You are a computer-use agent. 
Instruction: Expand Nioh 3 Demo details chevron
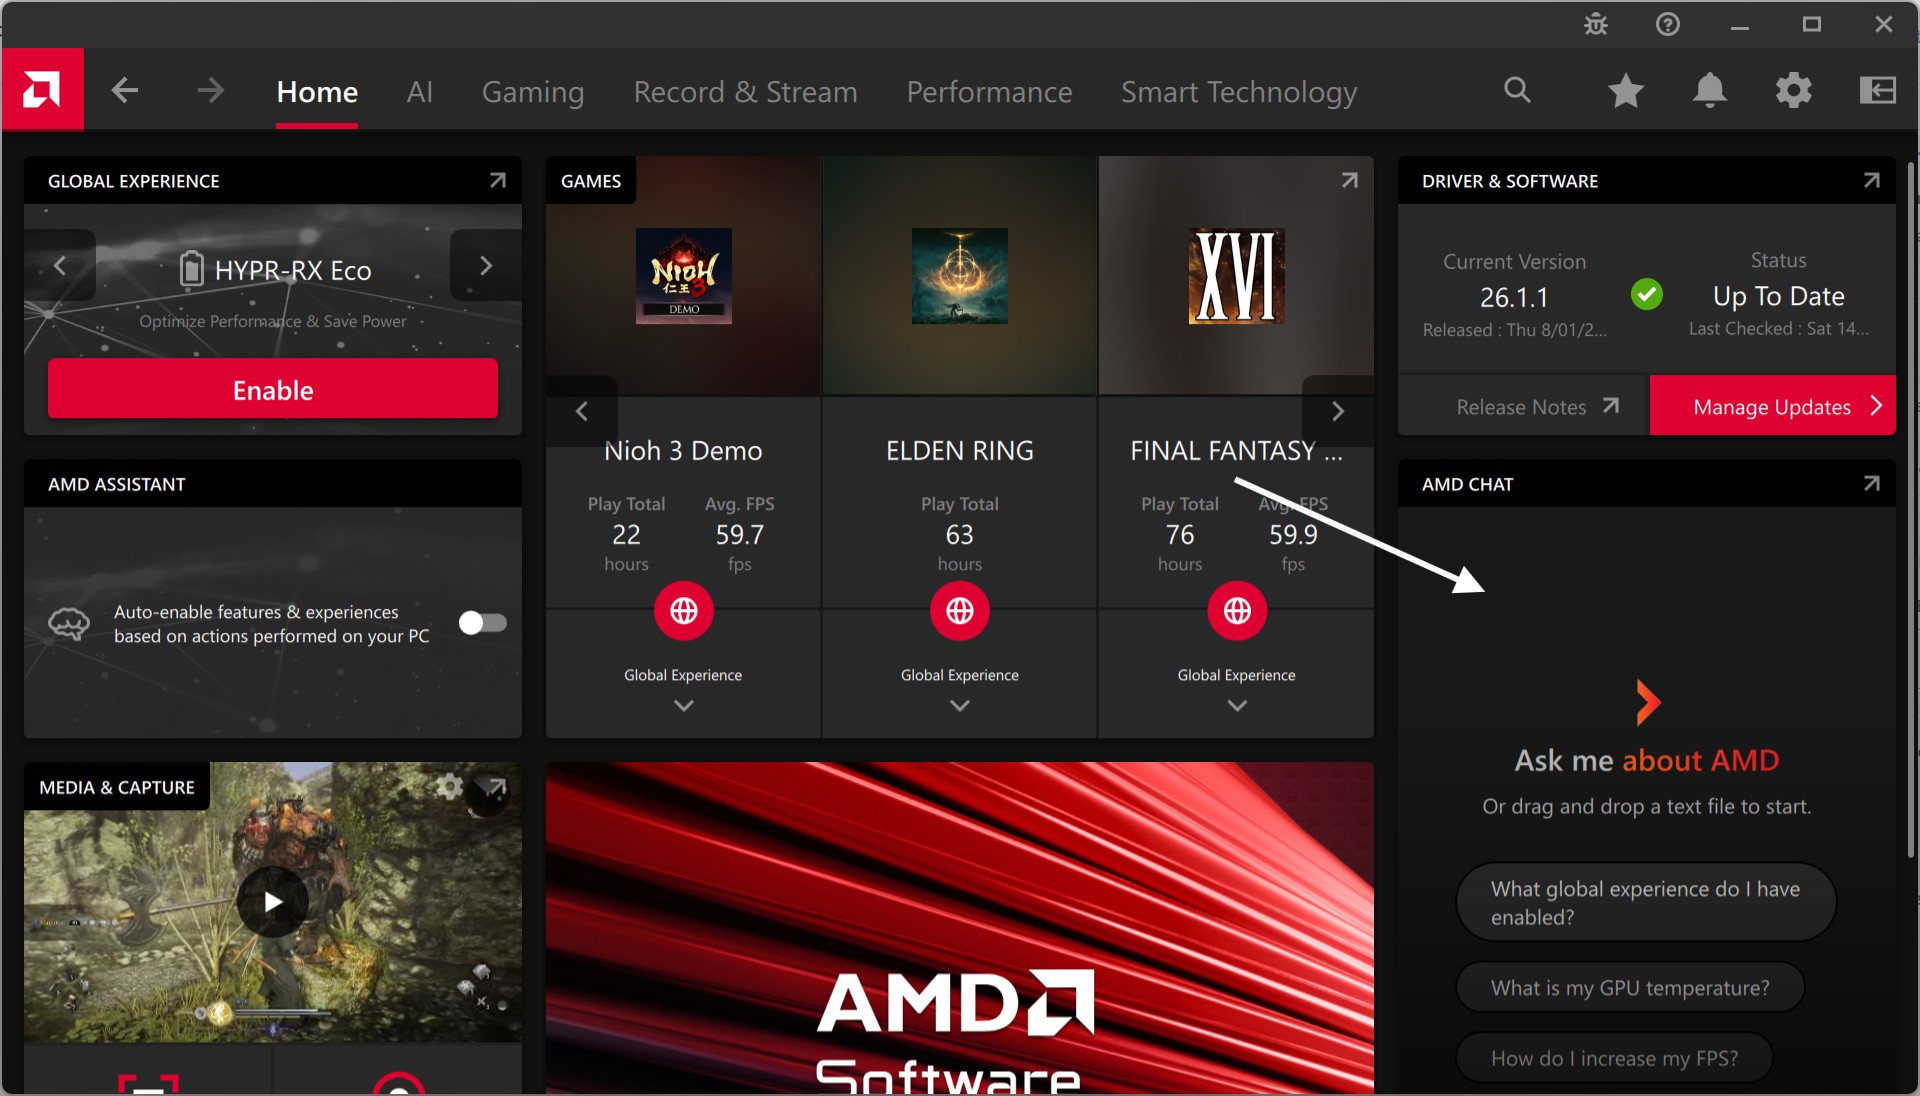point(683,706)
